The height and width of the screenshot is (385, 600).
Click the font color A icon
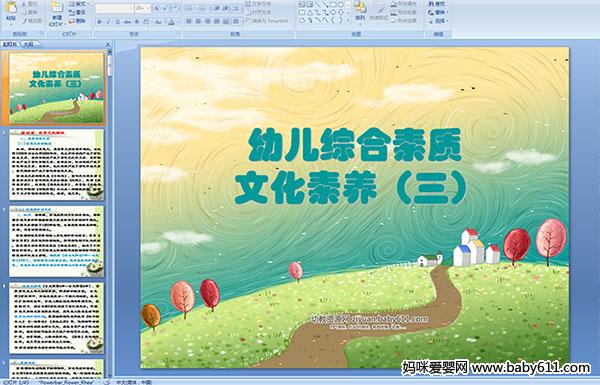[172, 22]
